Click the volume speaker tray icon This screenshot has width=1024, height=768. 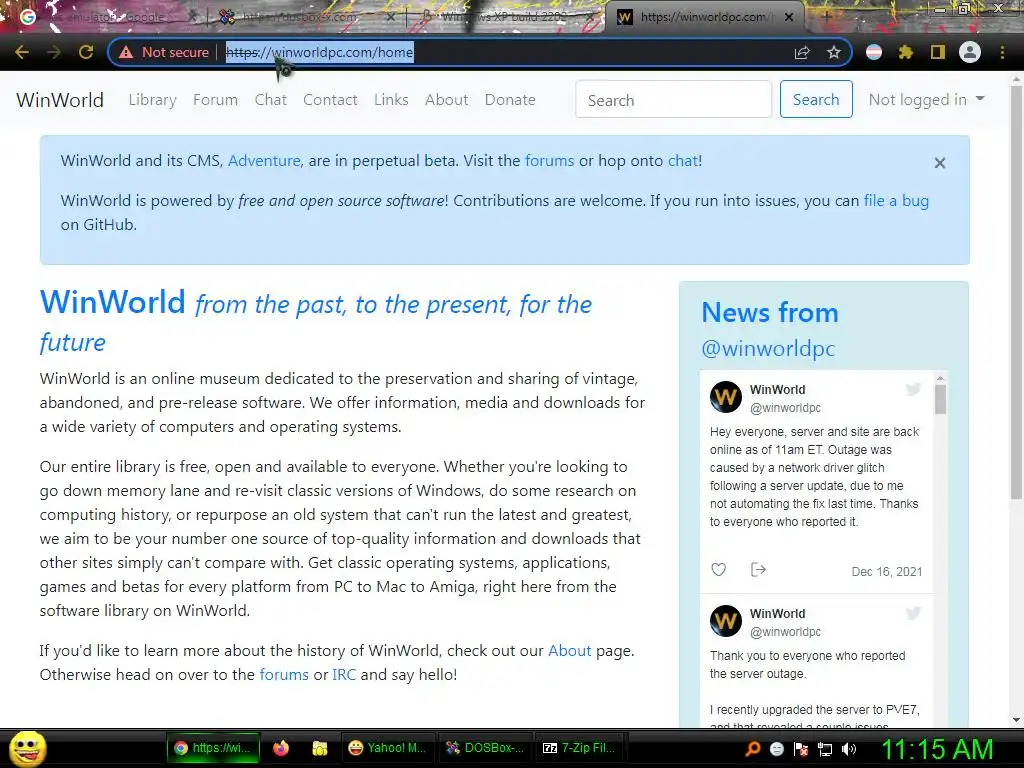[849, 749]
